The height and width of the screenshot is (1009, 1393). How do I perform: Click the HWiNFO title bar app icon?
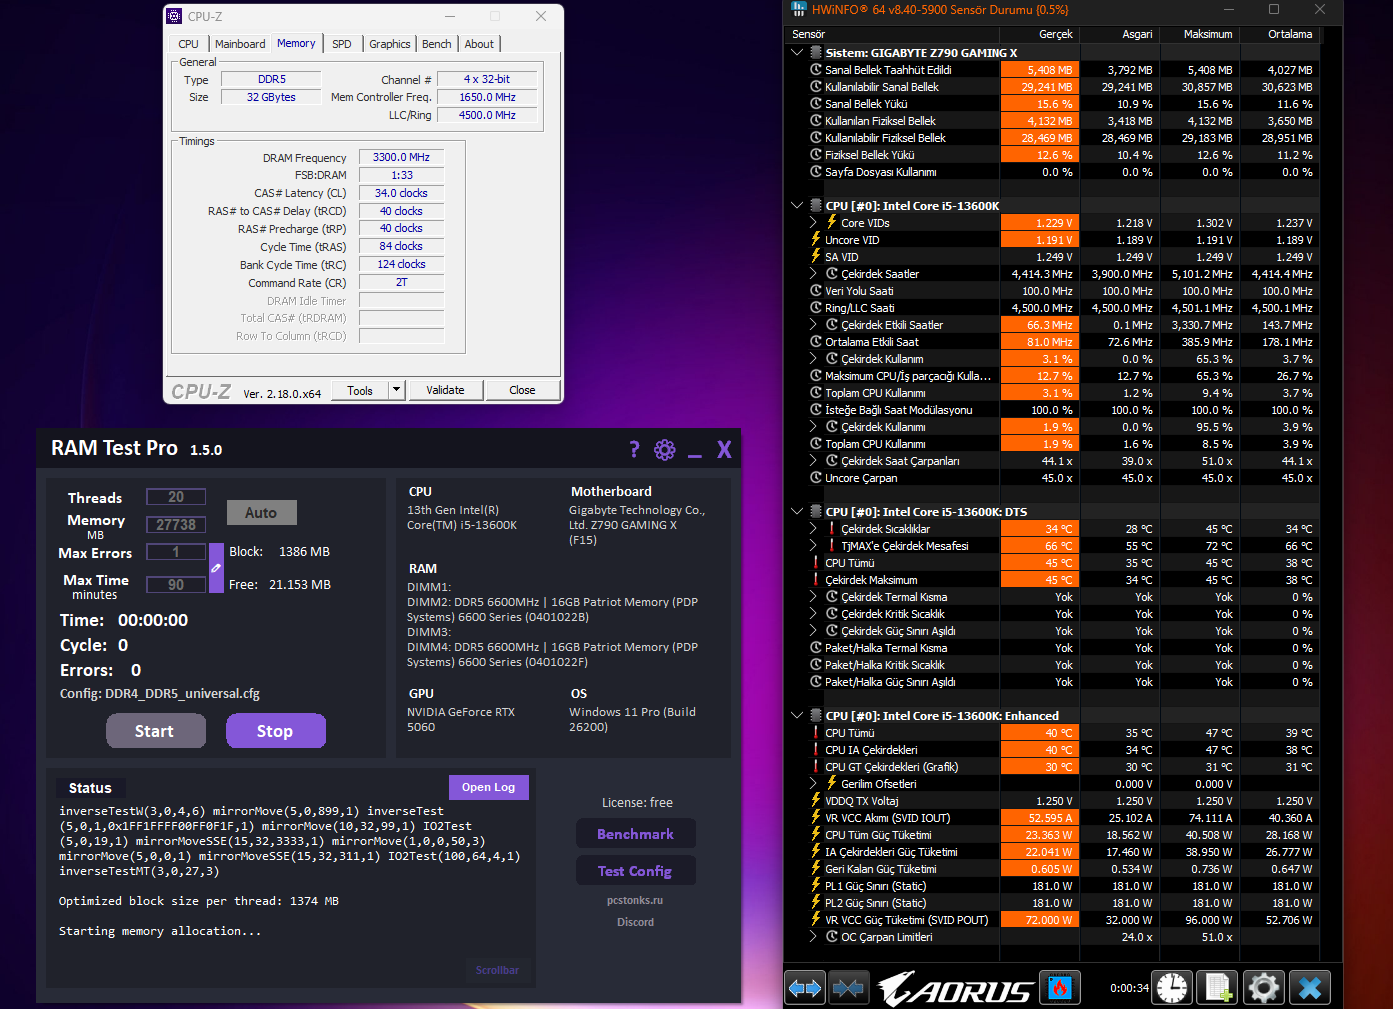pos(799,9)
